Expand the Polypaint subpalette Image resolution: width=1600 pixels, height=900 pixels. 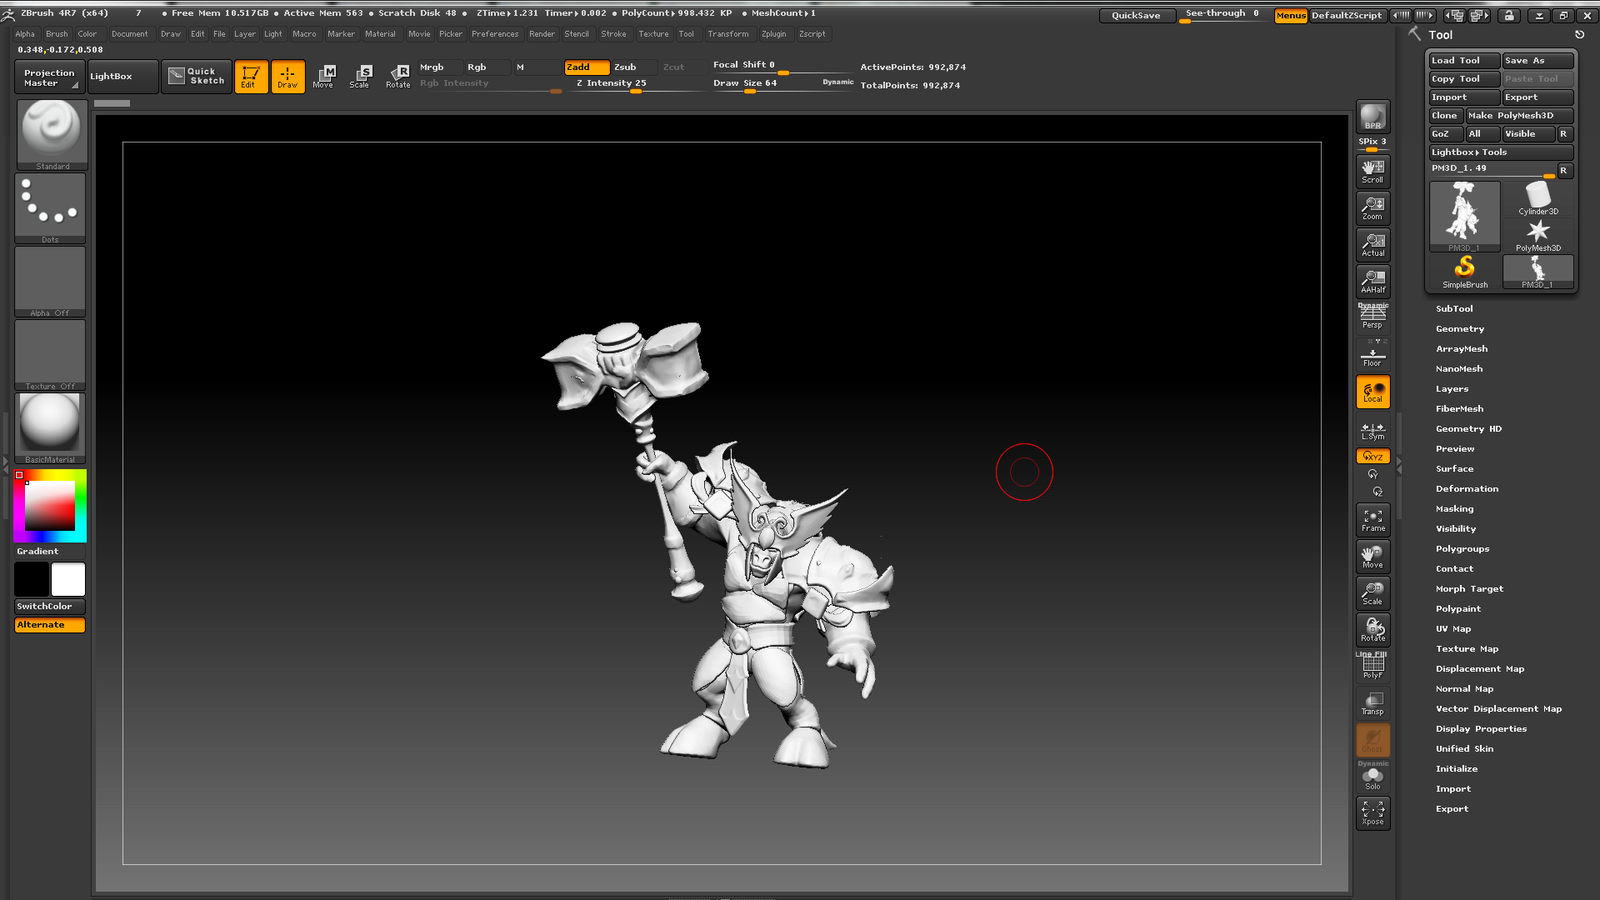coord(1458,609)
